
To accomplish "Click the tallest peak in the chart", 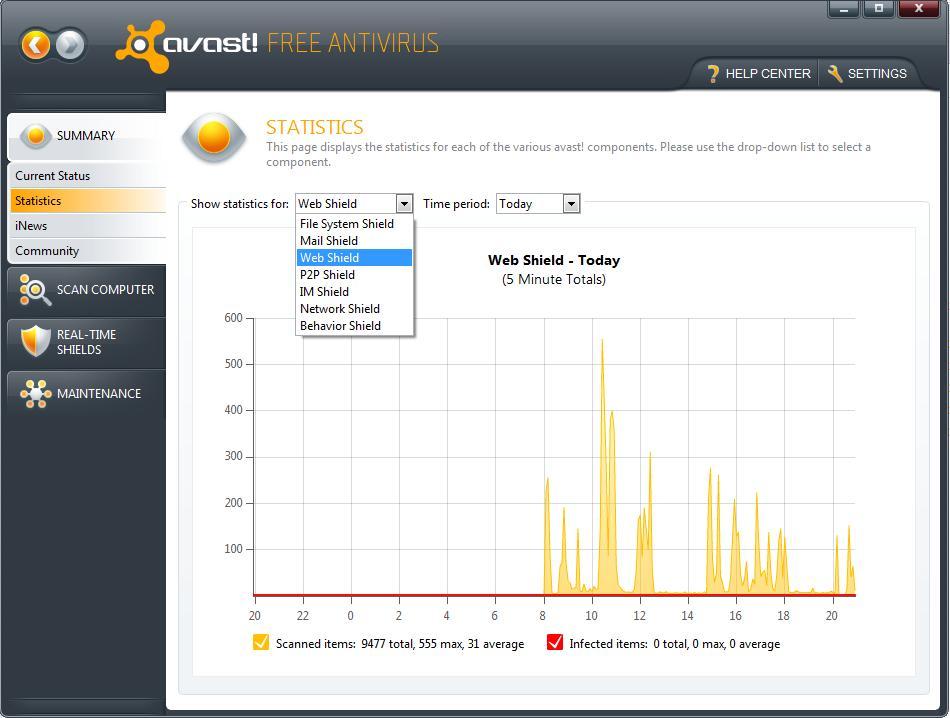I will pos(602,342).
